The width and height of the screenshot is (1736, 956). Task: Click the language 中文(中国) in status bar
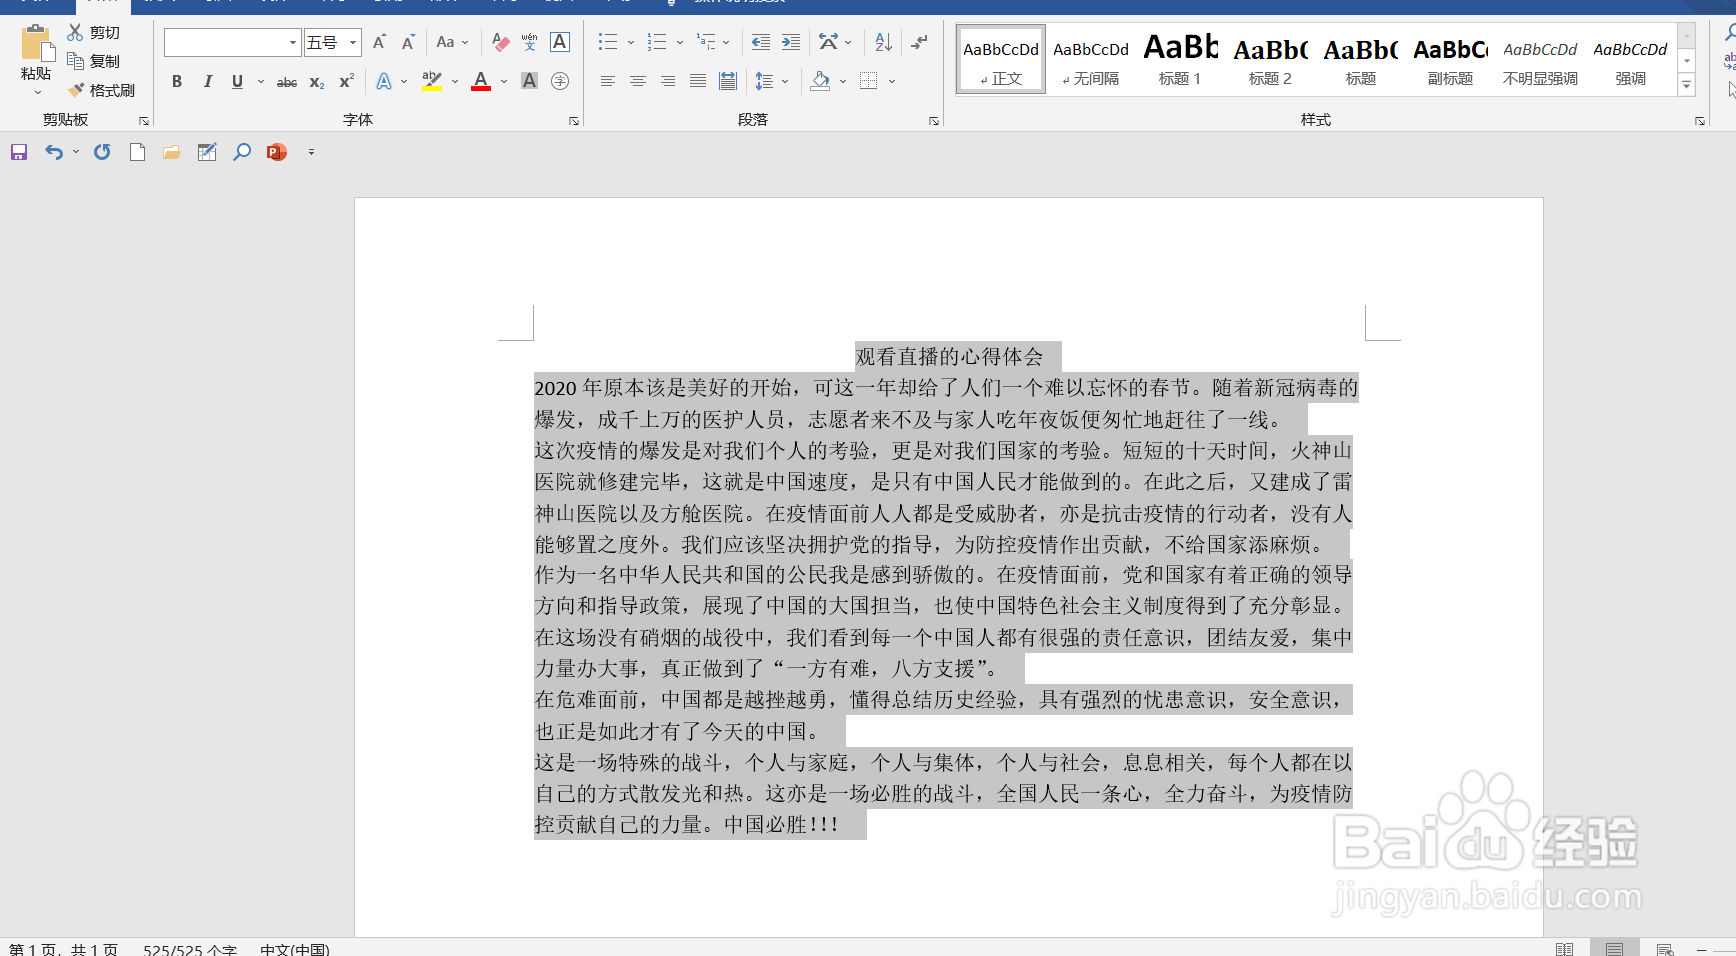(x=294, y=949)
